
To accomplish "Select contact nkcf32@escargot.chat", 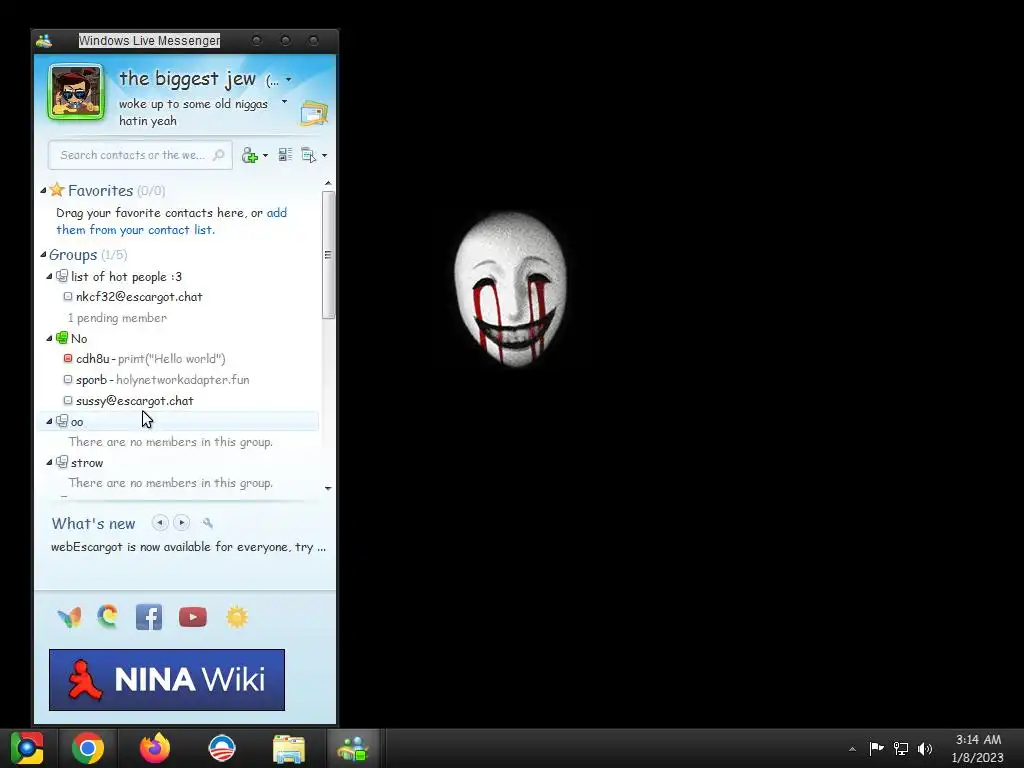I will point(139,296).
